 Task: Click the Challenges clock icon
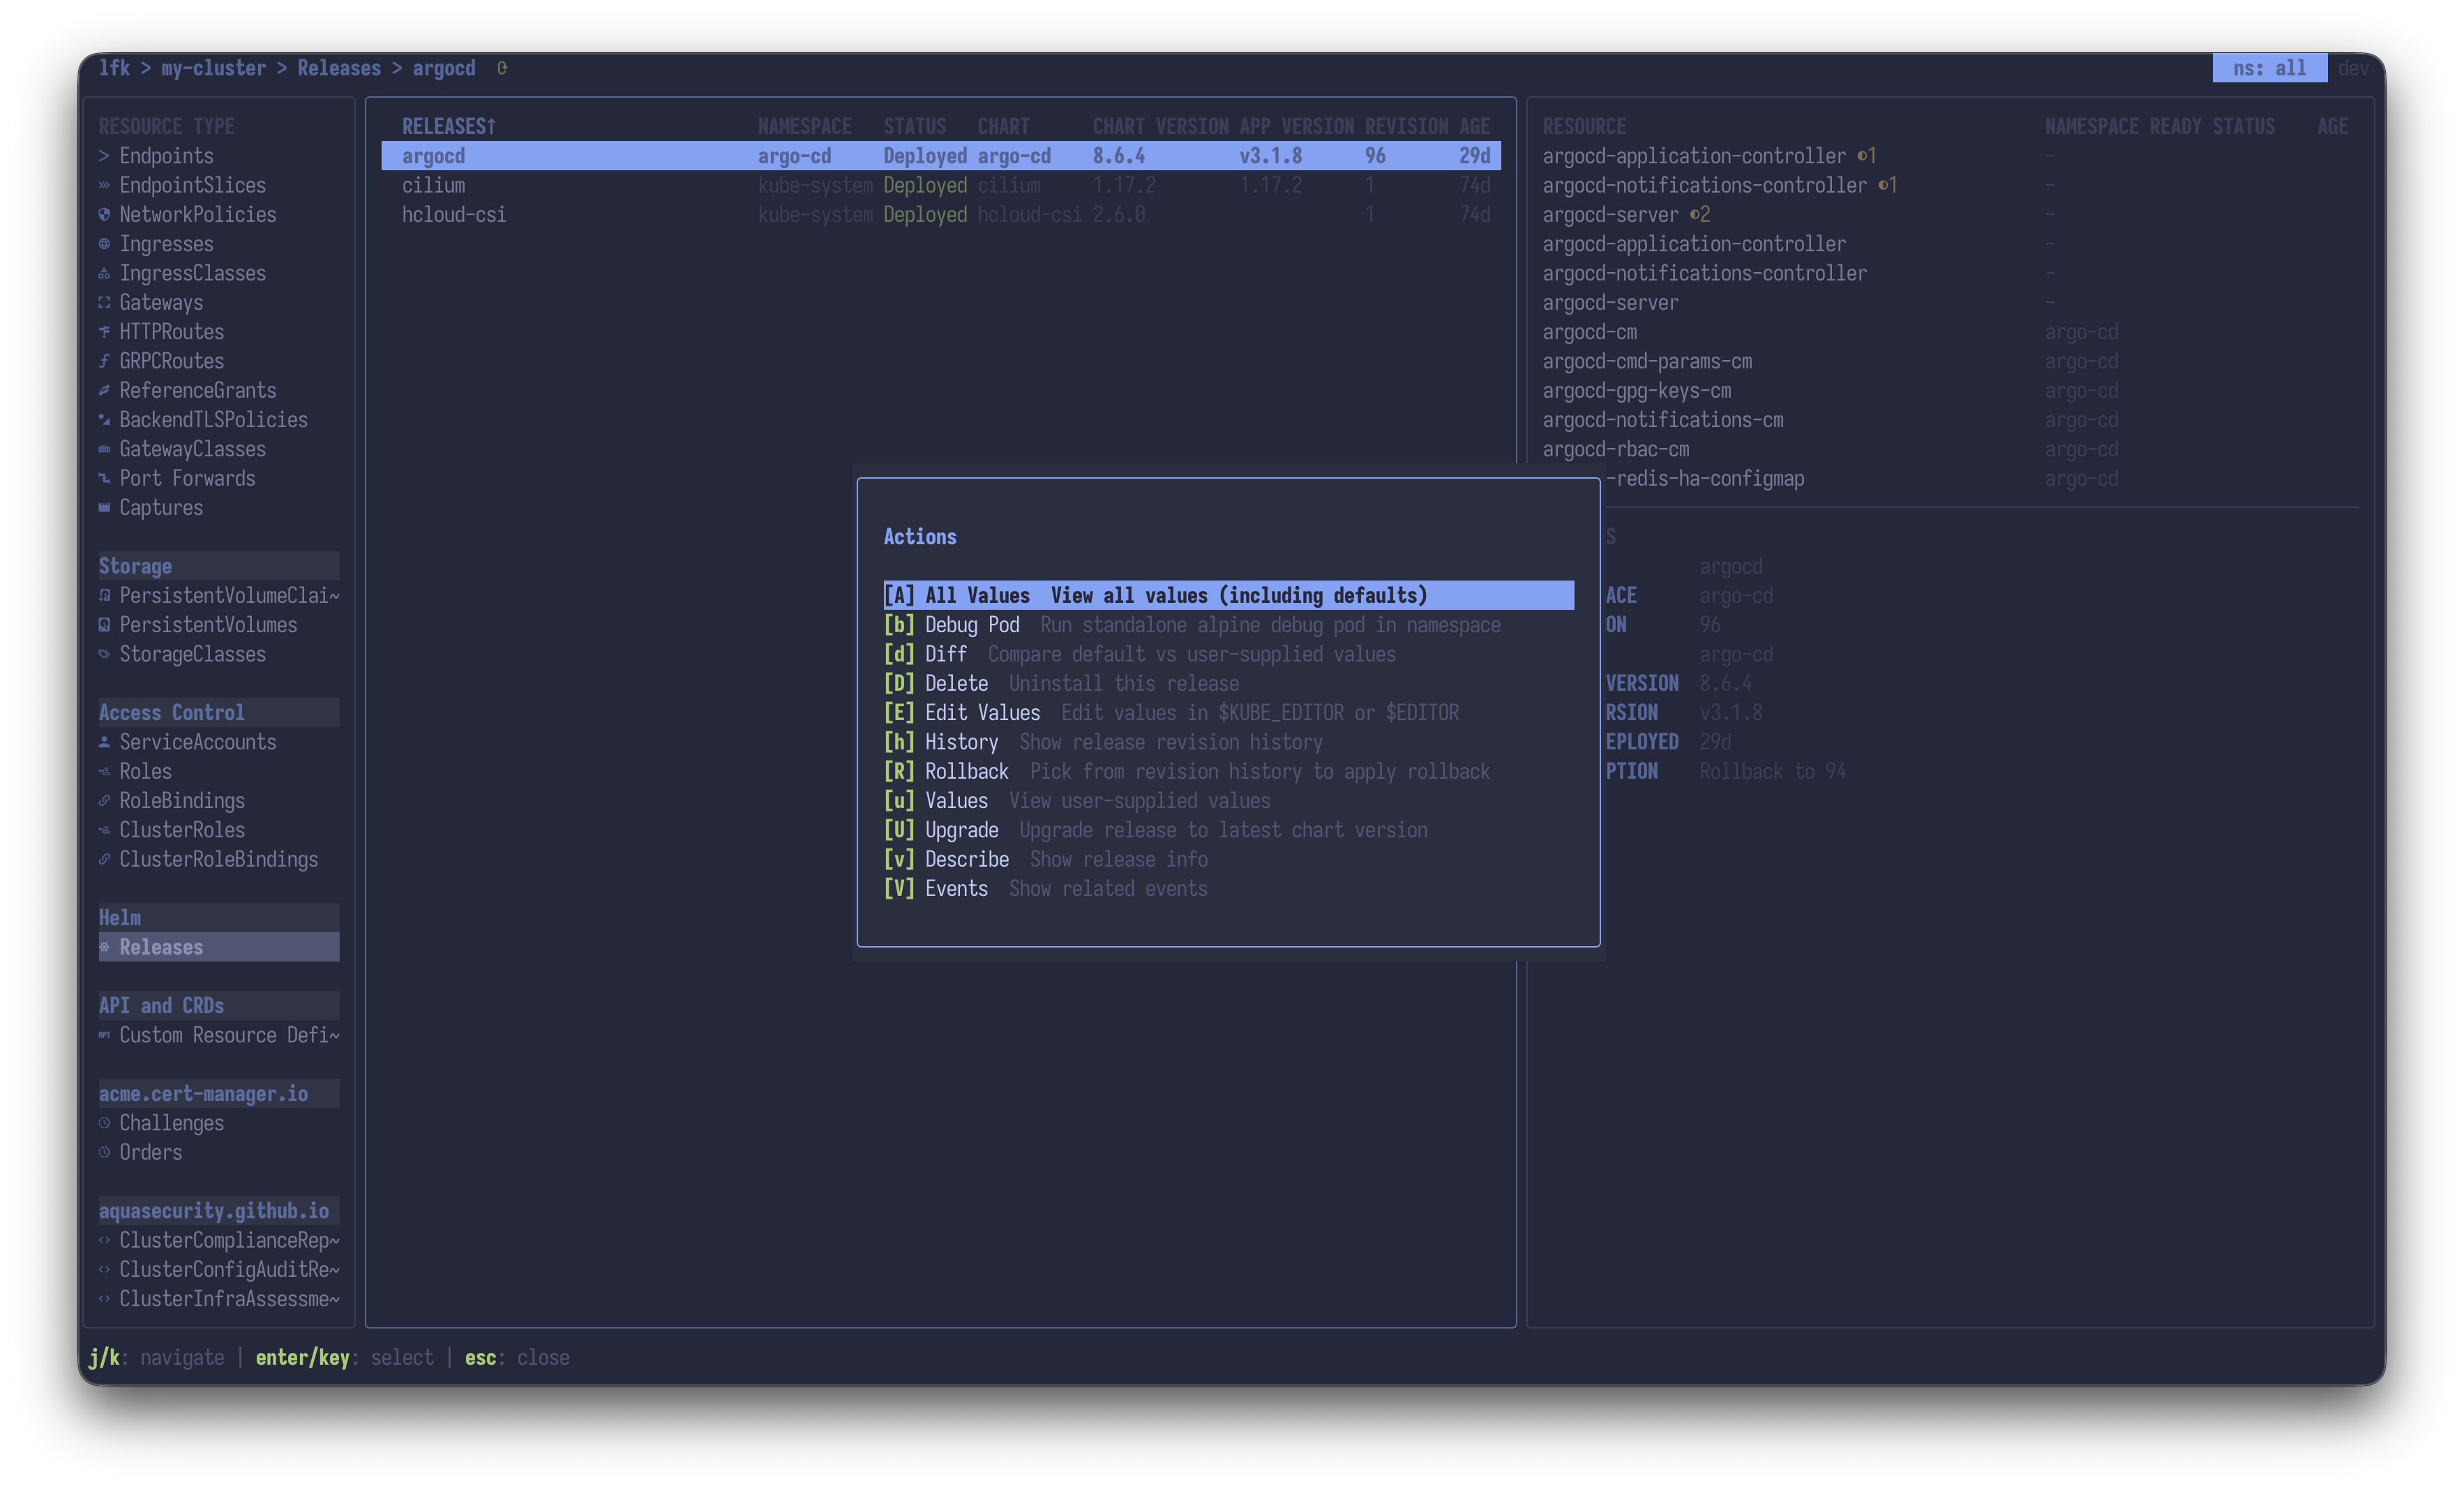pyautogui.click(x=104, y=1123)
